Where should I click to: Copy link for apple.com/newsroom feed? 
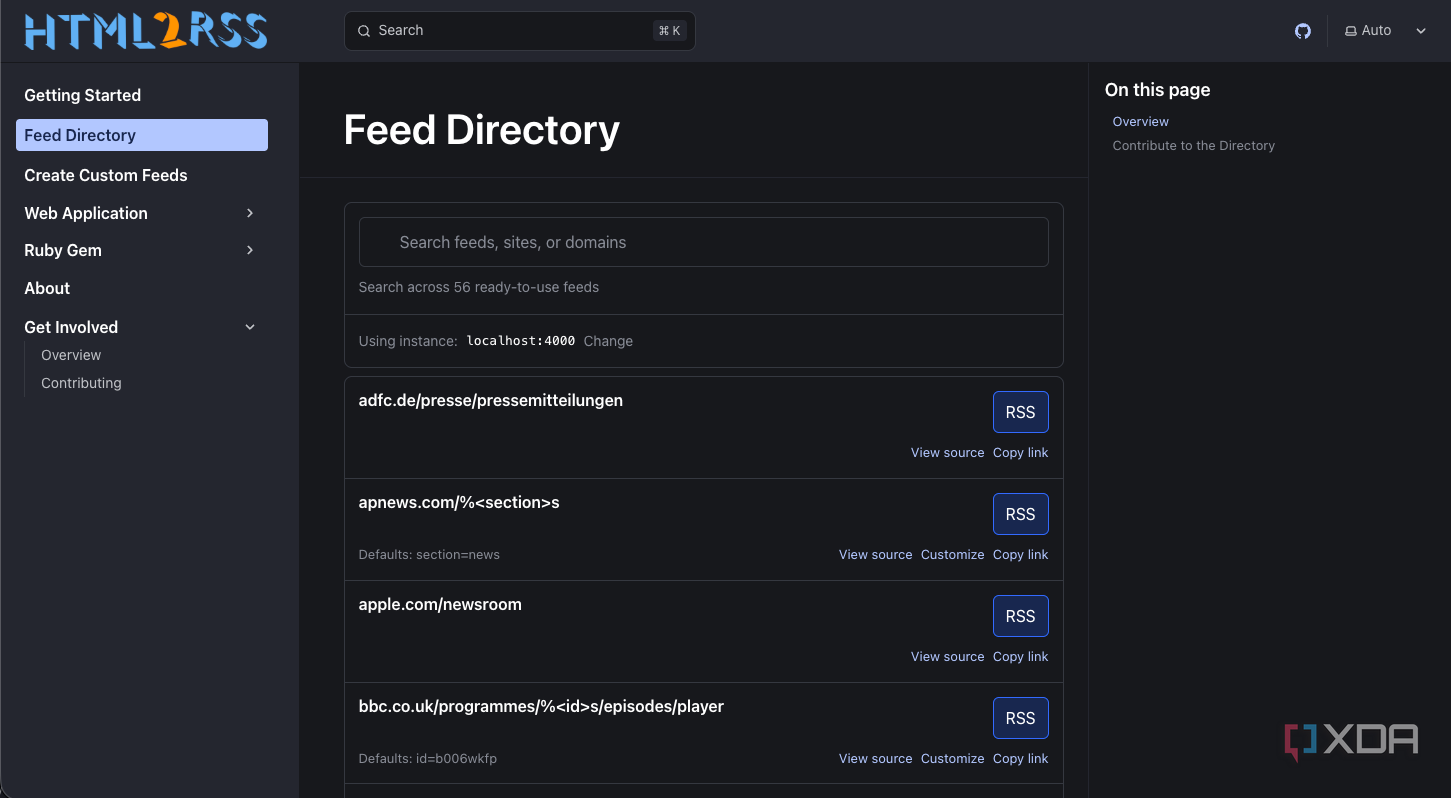(1020, 657)
